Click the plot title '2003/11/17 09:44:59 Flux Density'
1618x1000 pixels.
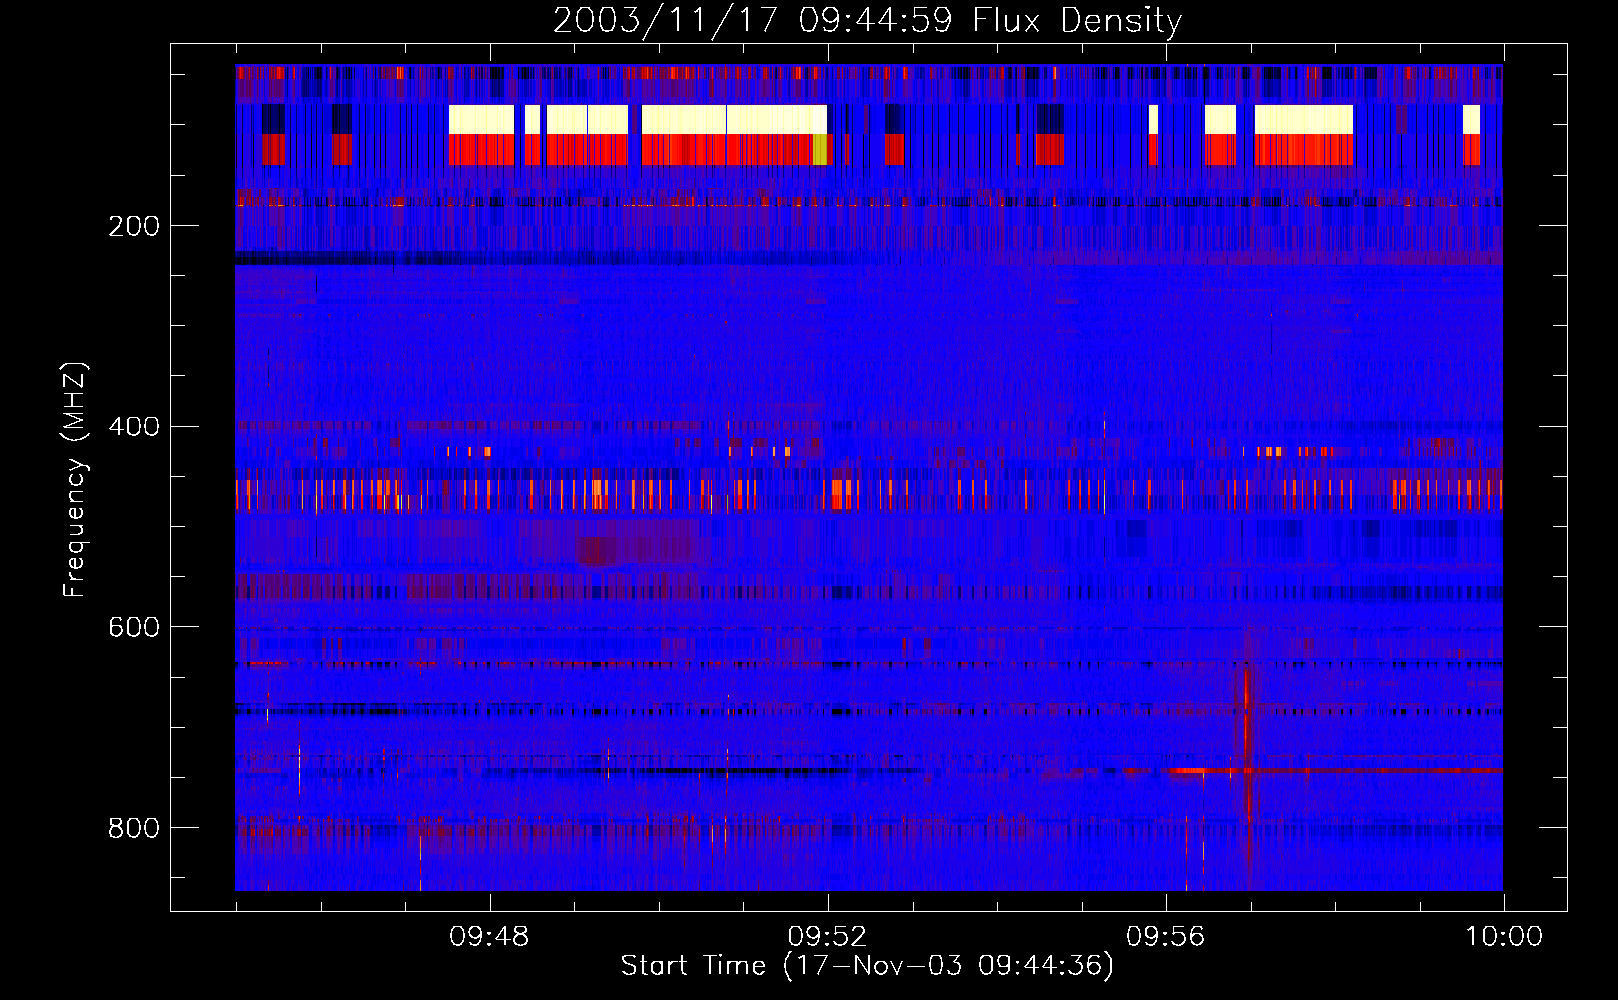coord(867,20)
